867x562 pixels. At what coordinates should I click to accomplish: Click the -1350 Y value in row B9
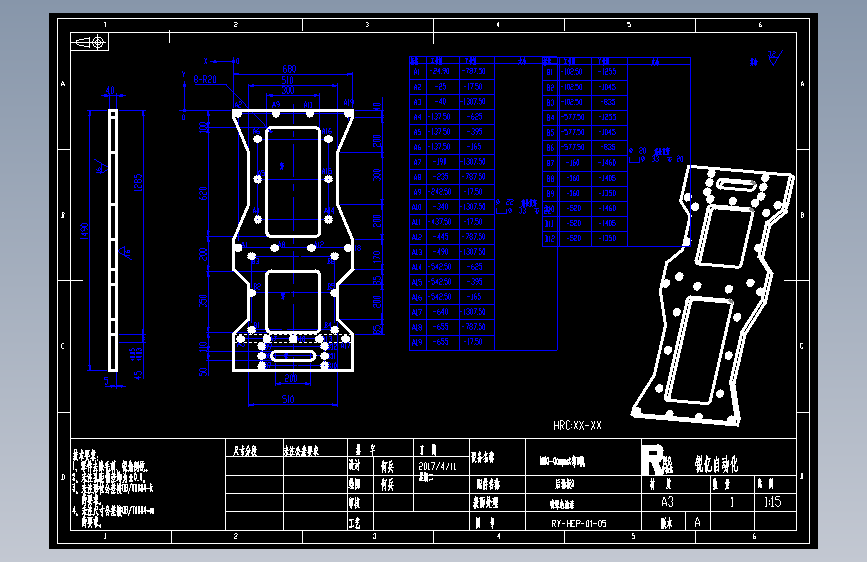pos(608,193)
